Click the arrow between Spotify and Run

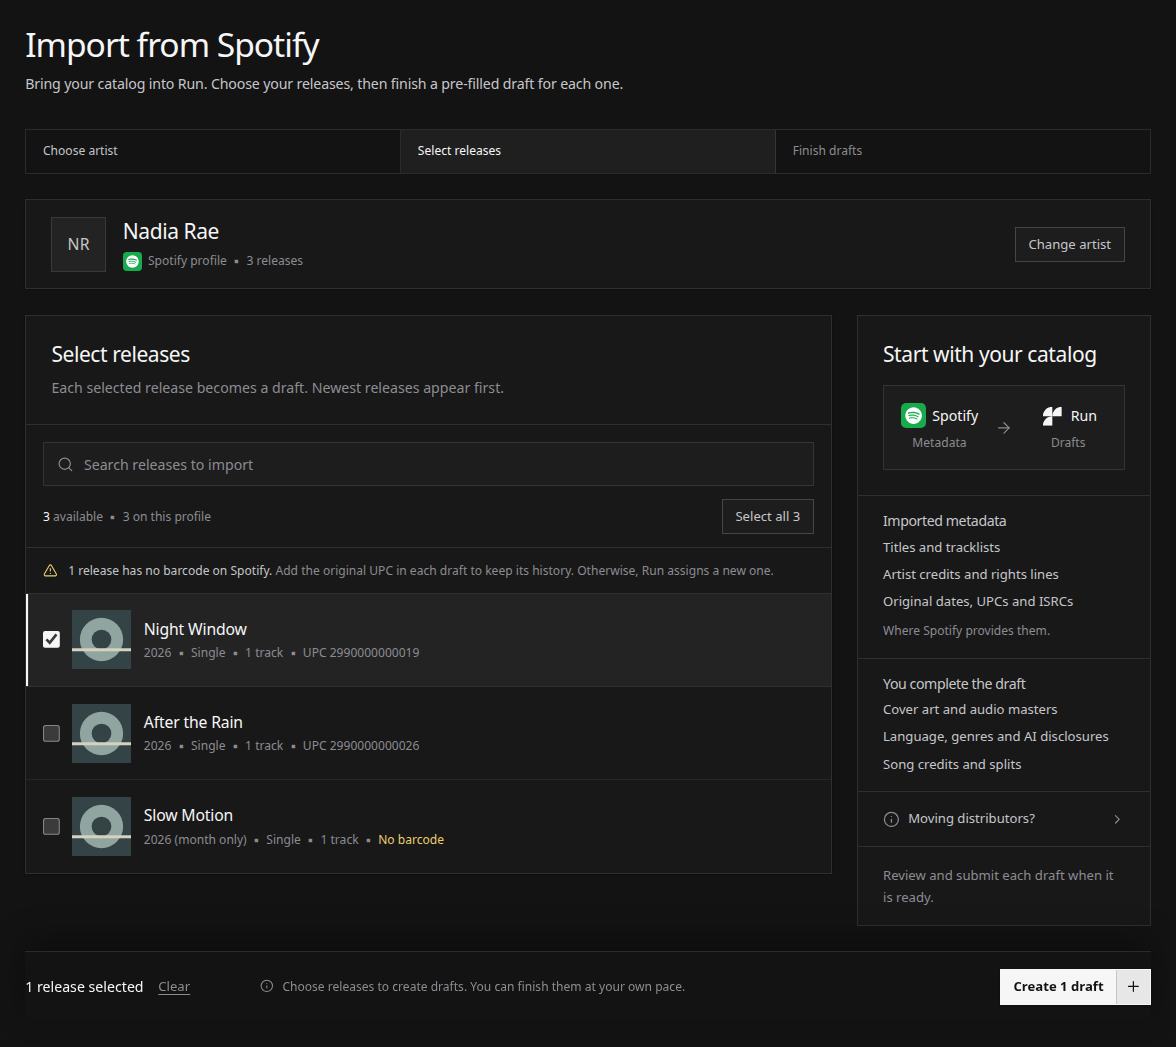(1004, 428)
